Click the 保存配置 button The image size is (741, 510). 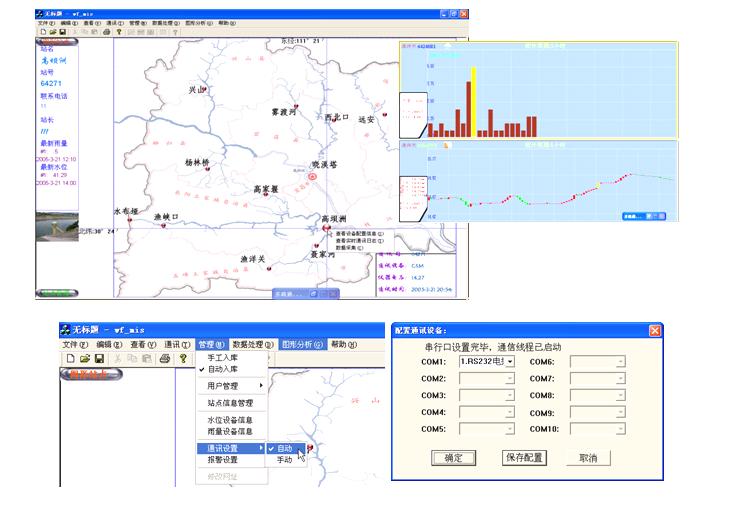coord(524,457)
